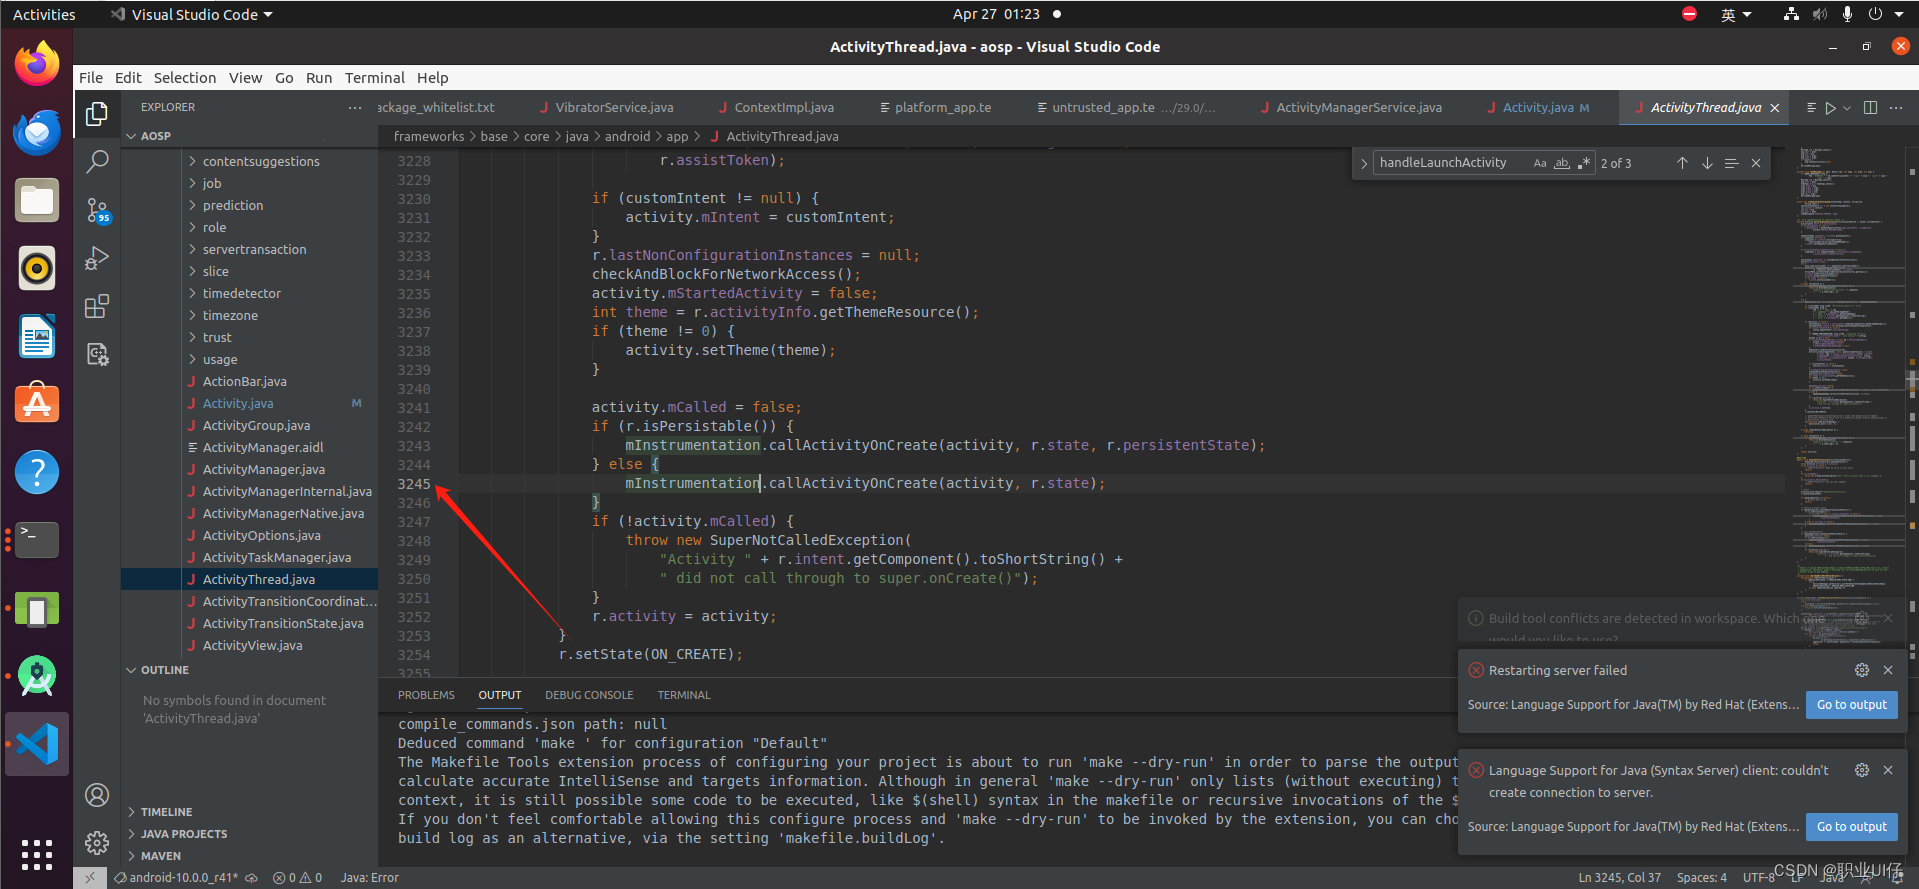This screenshot has width=1919, height=889.
Task: Open the Terminal menu
Action: tap(375, 78)
